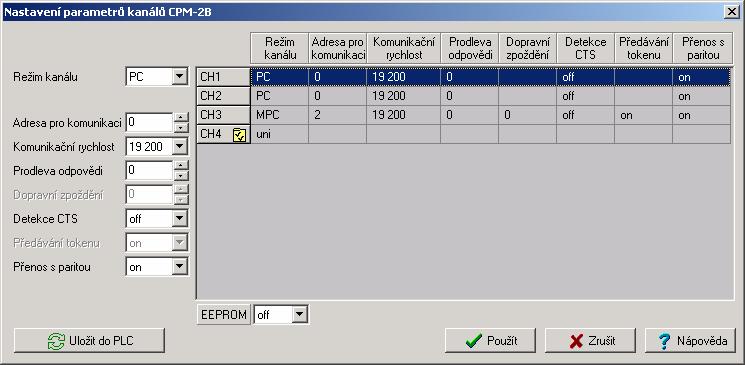
Task: Select PC mode cell in CH2 row
Action: (x=280, y=96)
